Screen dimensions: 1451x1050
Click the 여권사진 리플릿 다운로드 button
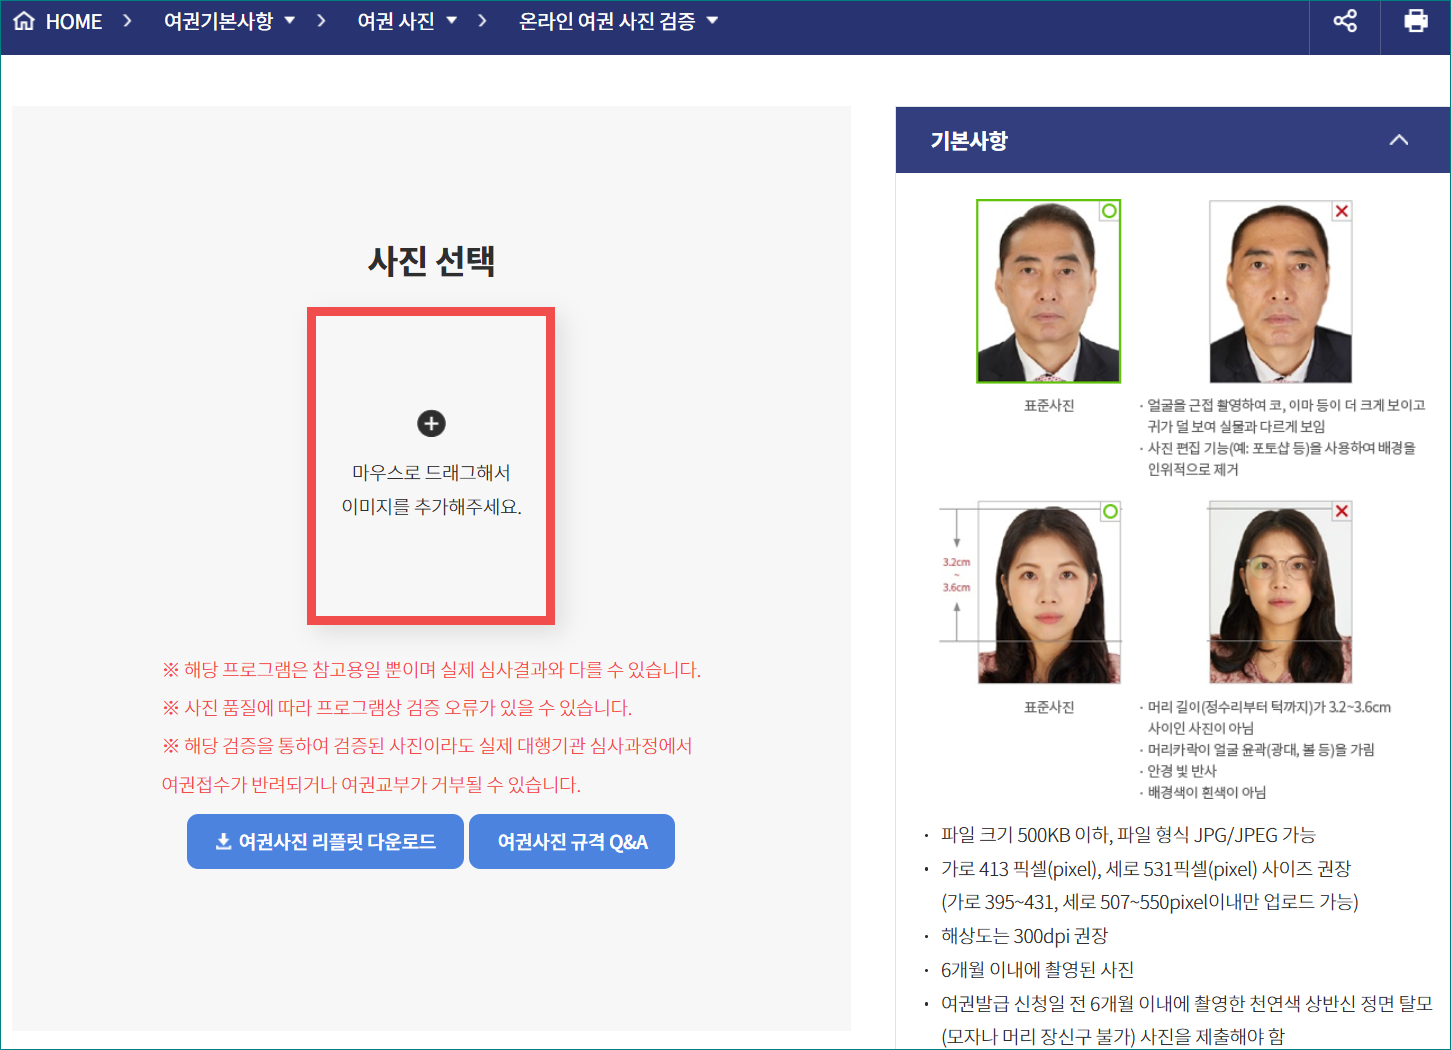pos(325,841)
